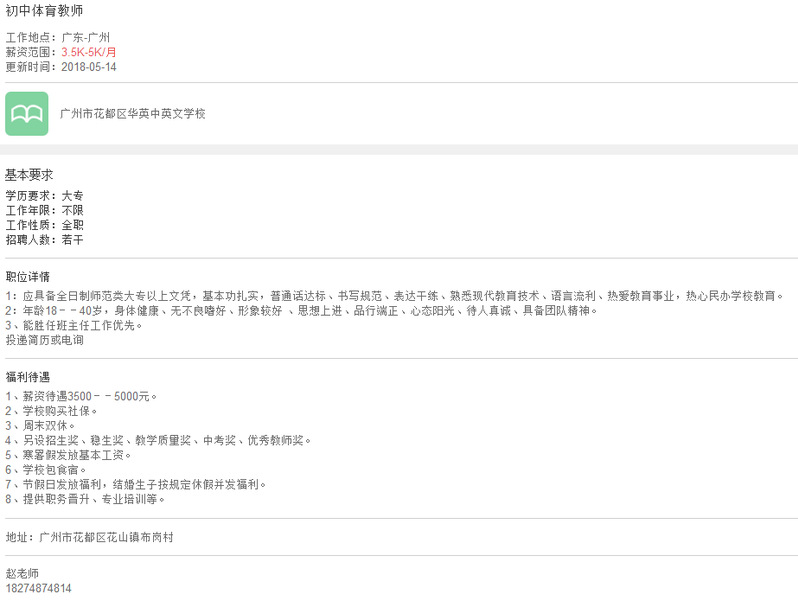Click the contact name 赵老师

[x=22, y=573]
